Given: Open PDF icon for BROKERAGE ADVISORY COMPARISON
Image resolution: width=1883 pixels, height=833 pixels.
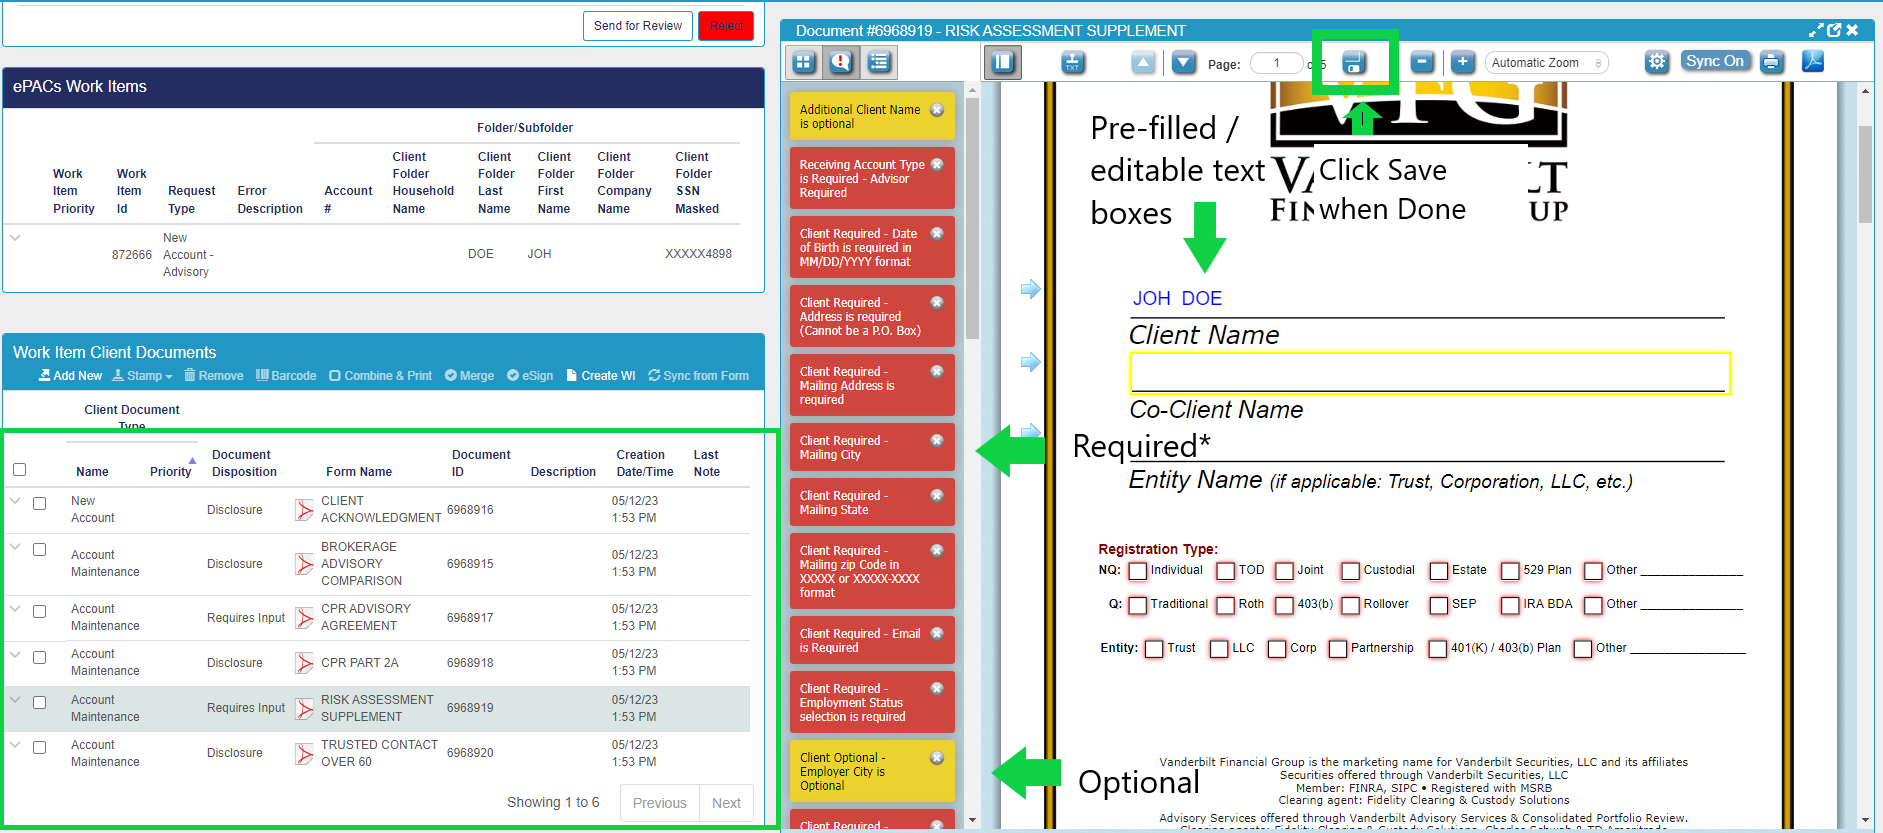Looking at the screenshot, I should pyautogui.click(x=304, y=564).
